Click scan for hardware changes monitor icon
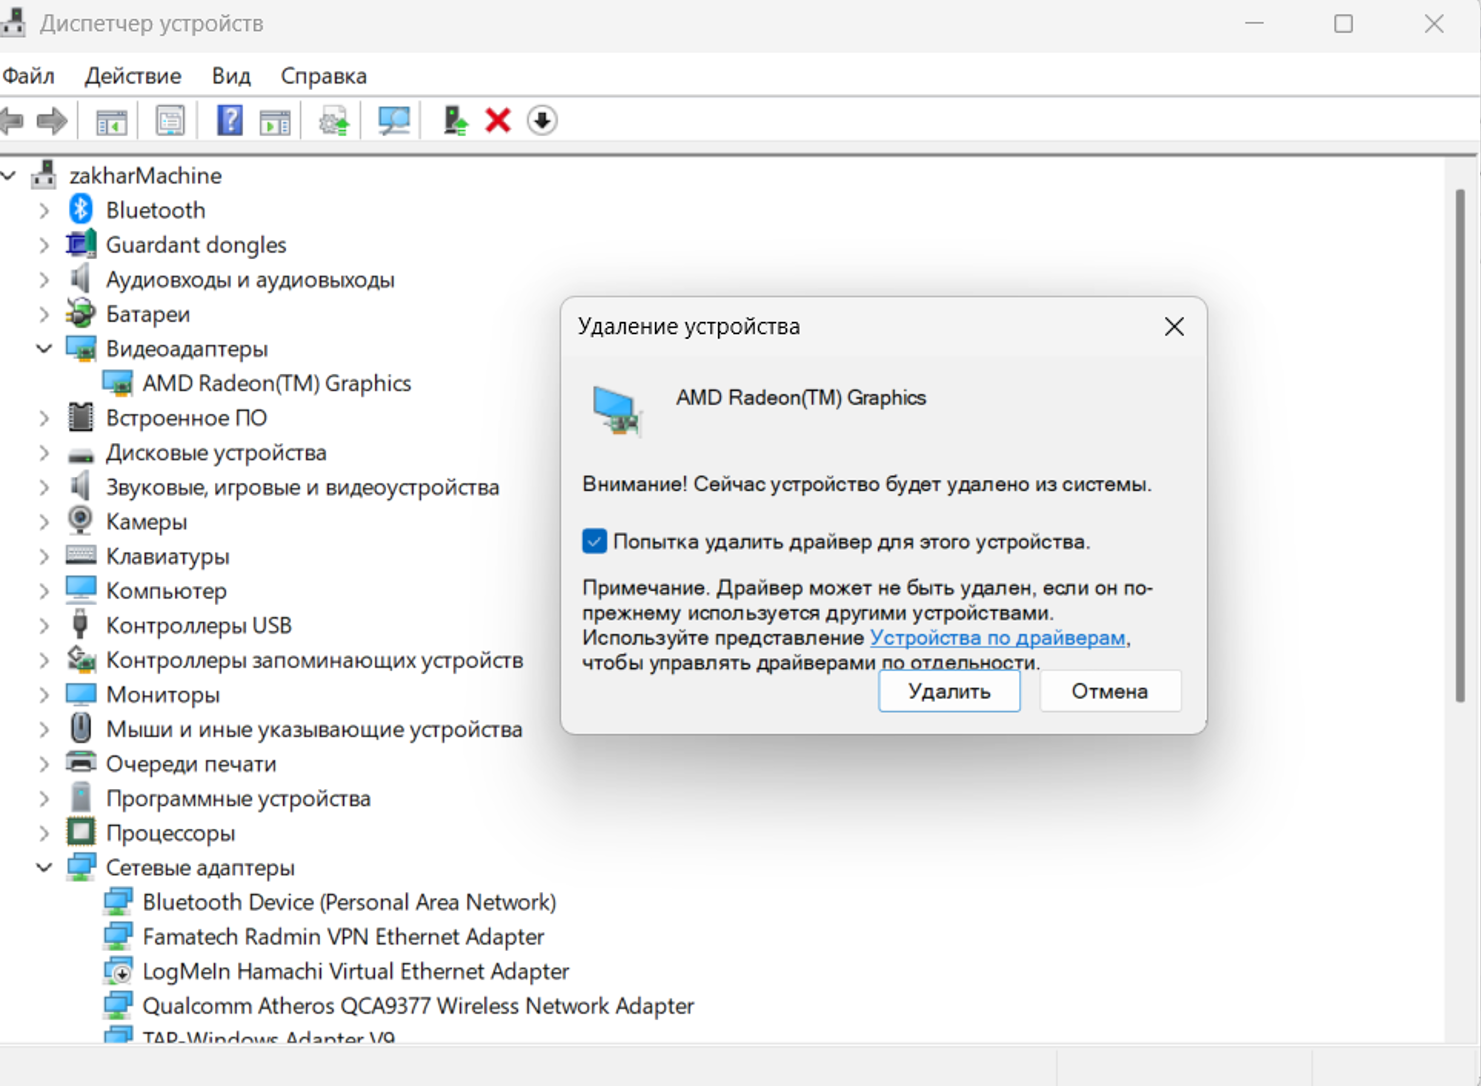 click(x=393, y=121)
